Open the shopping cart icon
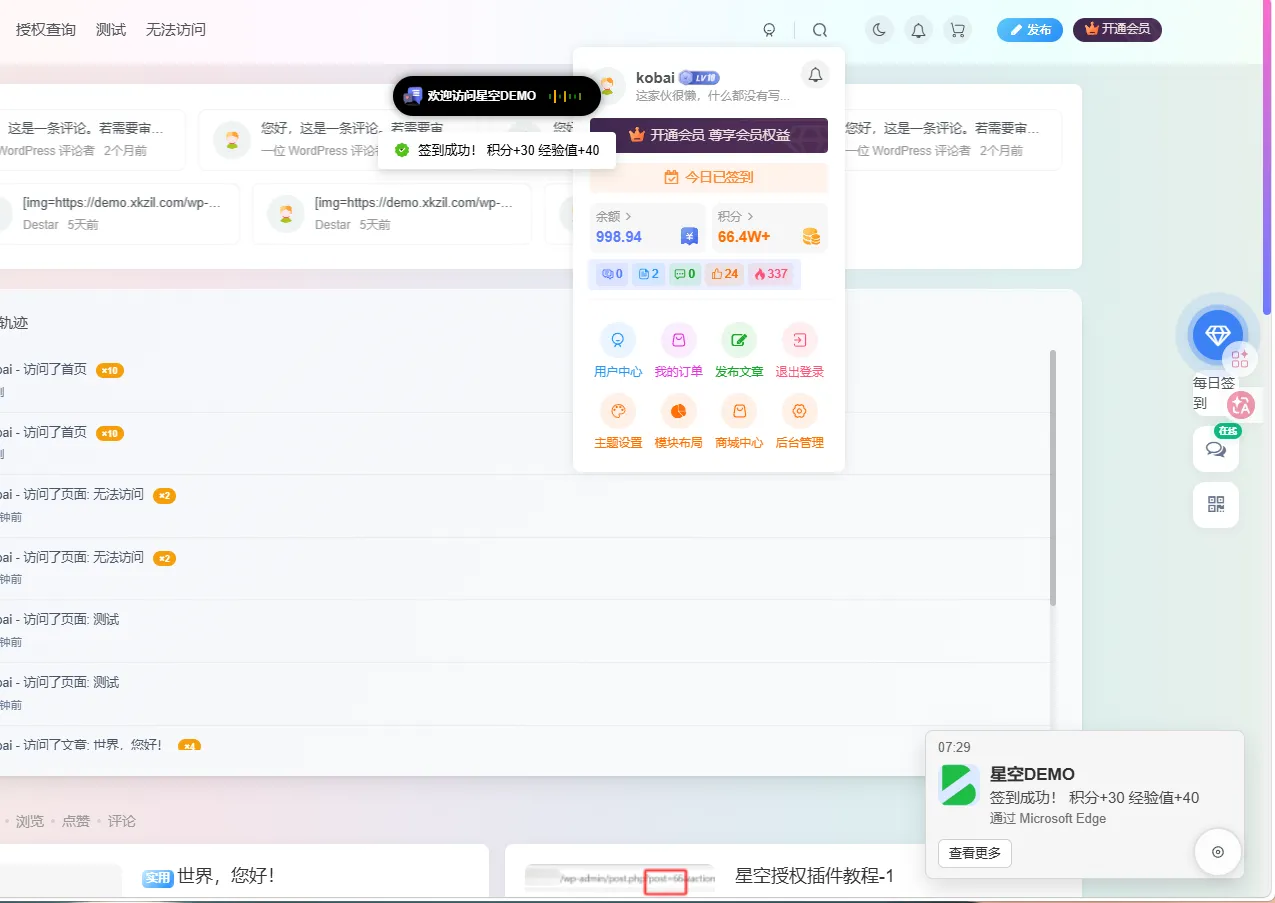This screenshot has width=1275, height=903. (x=958, y=29)
